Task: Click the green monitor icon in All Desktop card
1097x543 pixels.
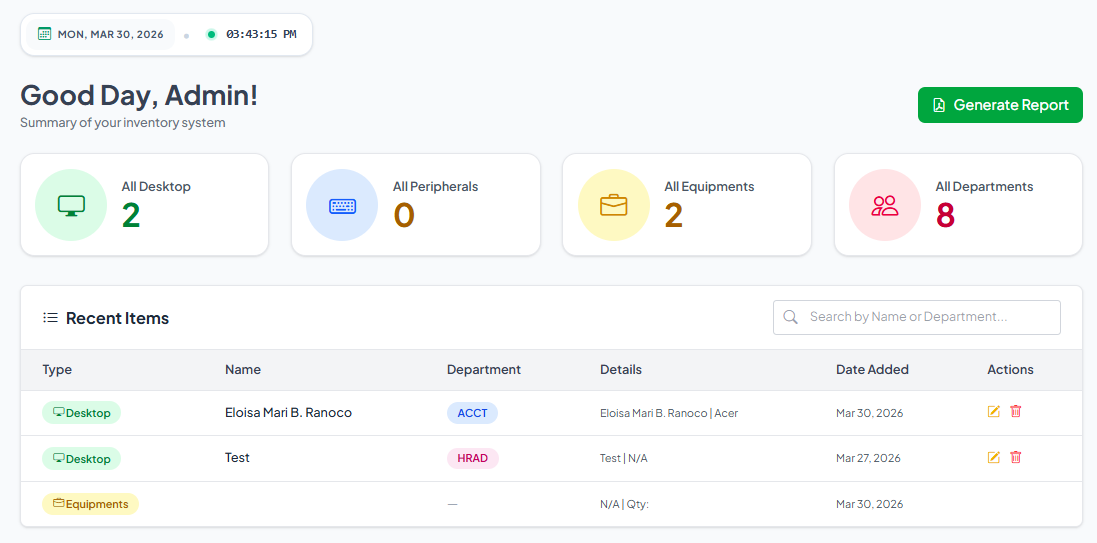Action: (71, 205)
